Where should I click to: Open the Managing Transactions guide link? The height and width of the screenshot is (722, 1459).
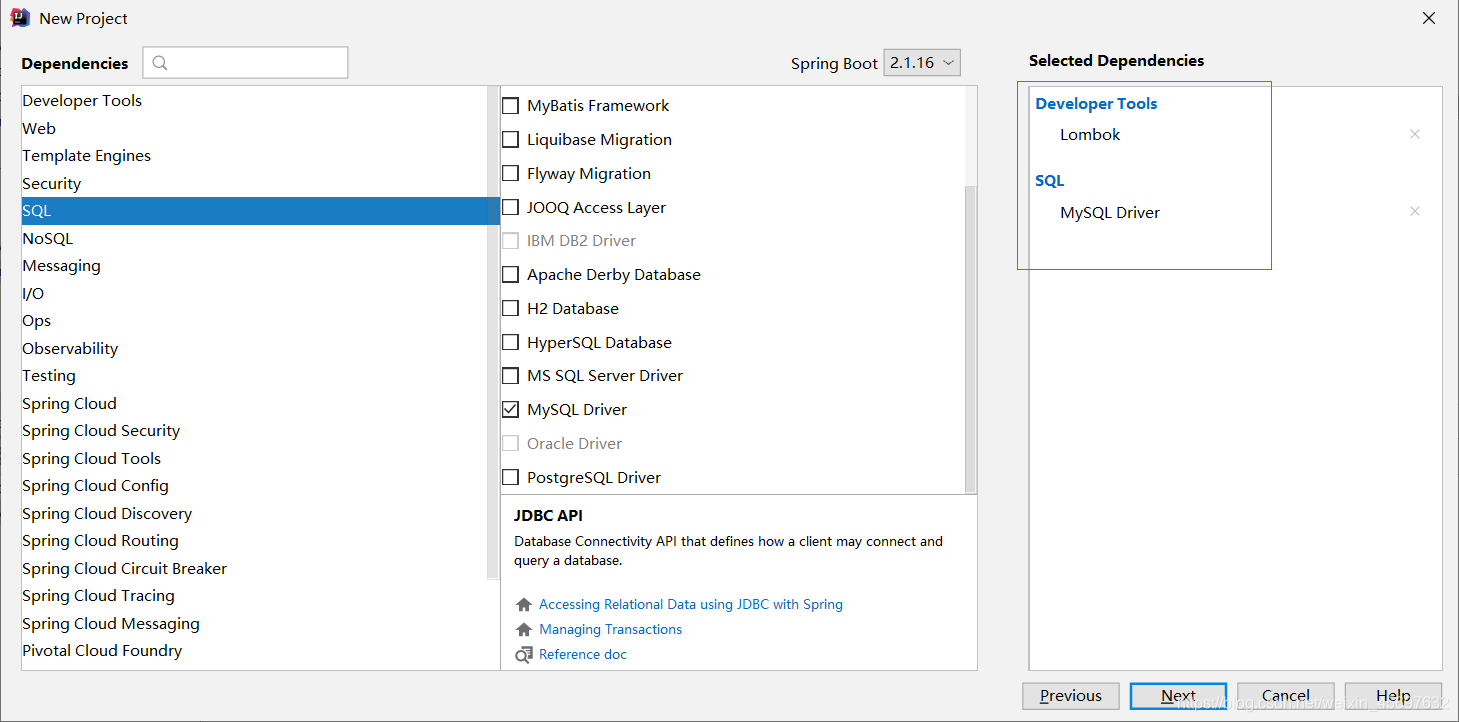point(610,630)
